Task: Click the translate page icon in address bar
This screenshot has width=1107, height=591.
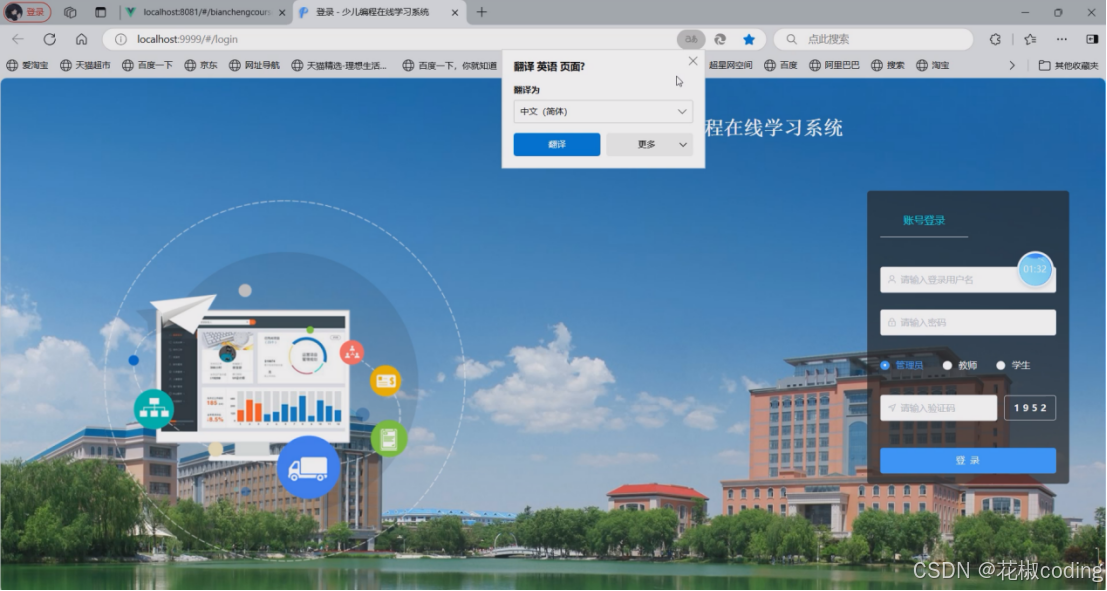Action: [690, 38]
